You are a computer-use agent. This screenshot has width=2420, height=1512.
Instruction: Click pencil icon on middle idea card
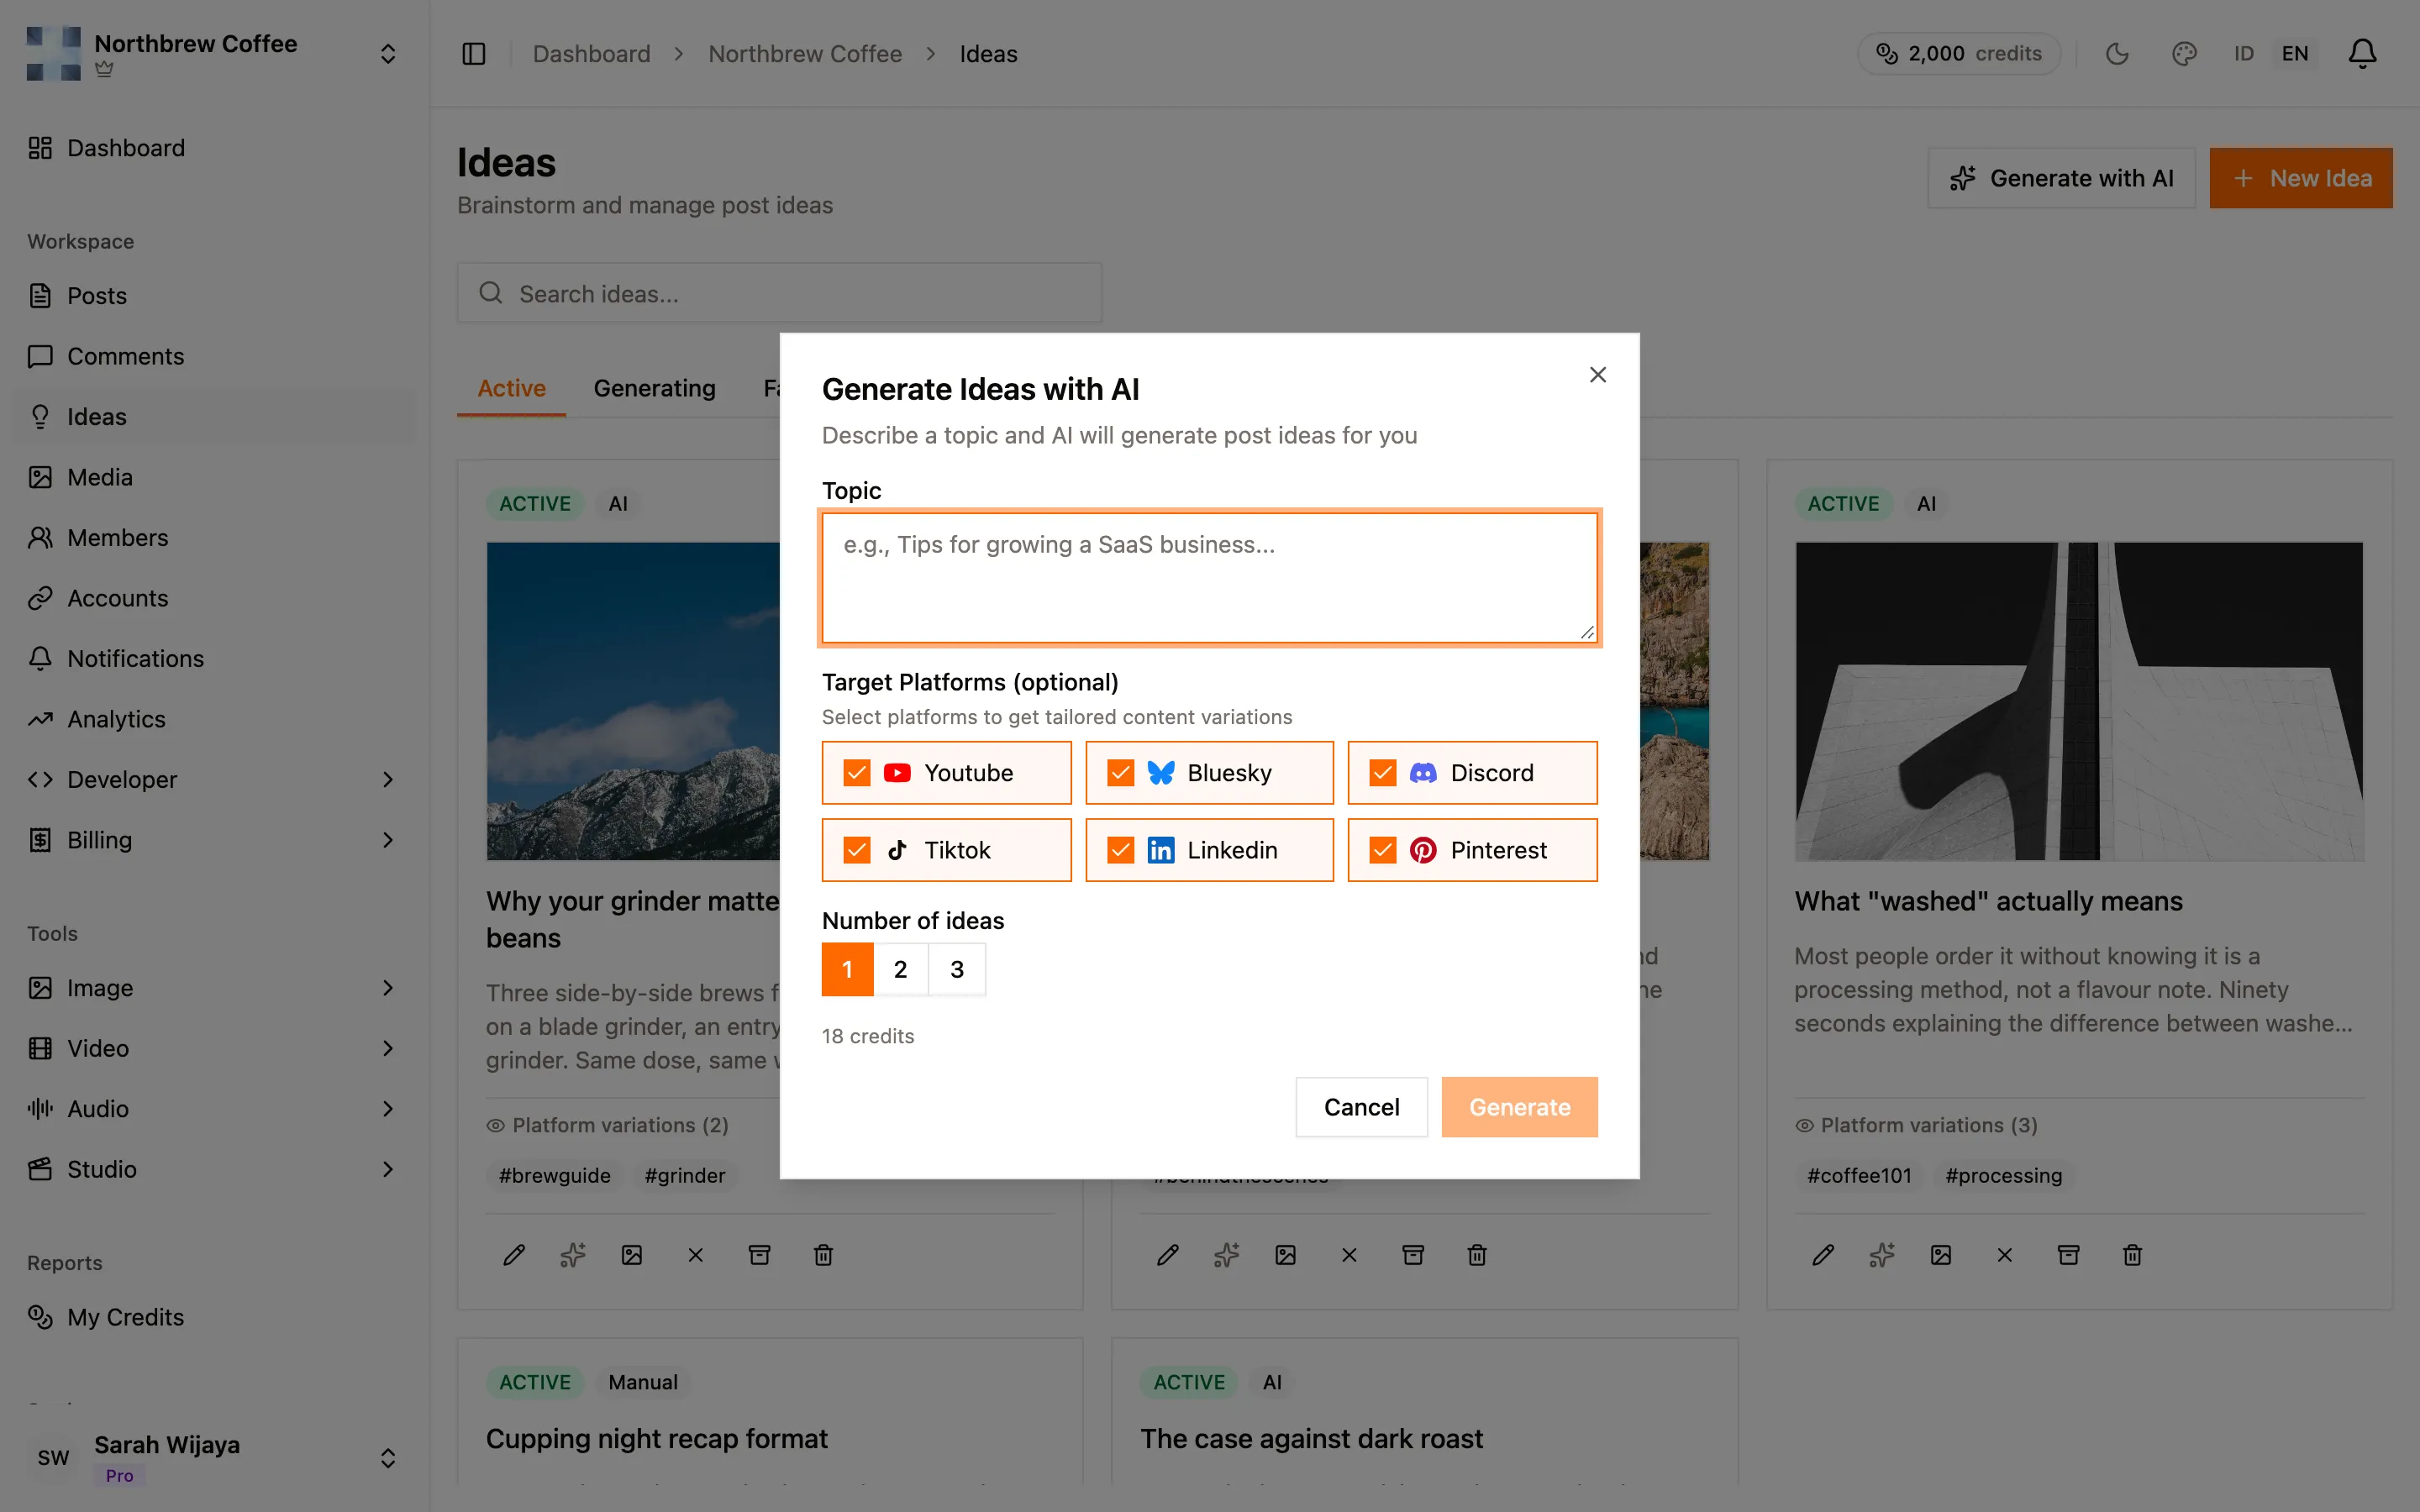[1168, 1255]
